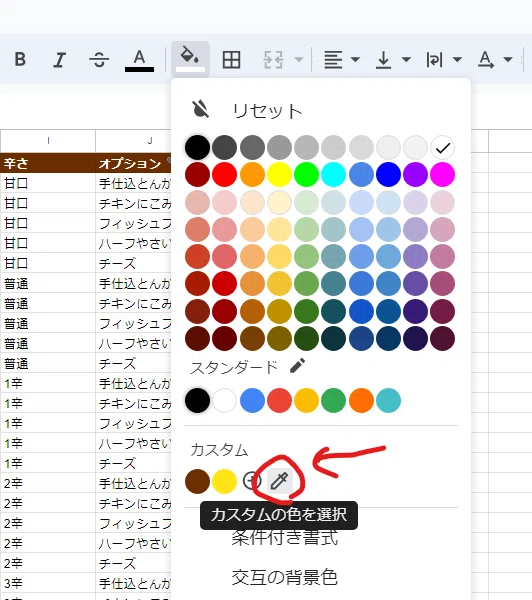Select column I header
Image resolution: width=532 pixels, height=600 pixels.
pos(48,141)
